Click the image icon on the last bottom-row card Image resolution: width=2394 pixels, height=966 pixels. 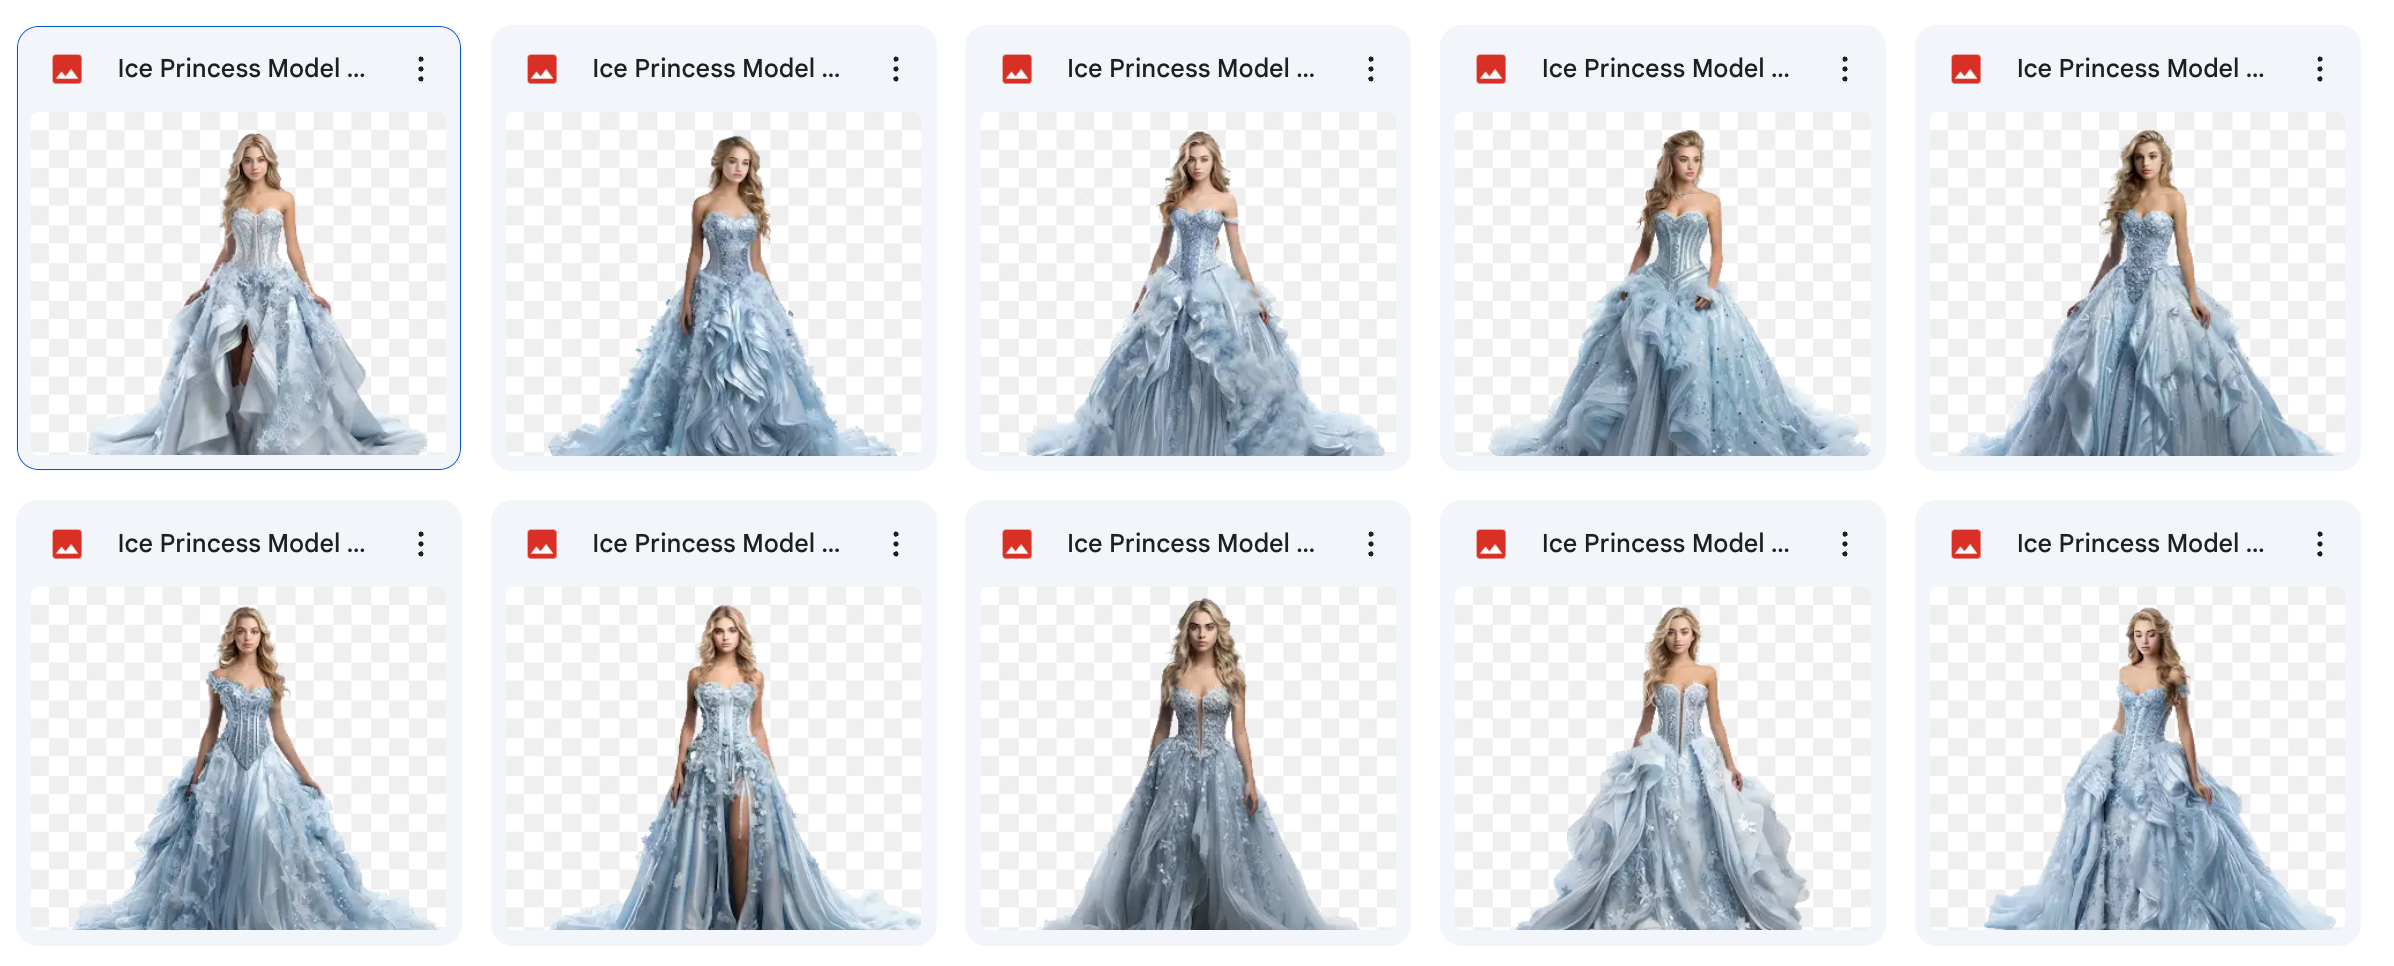1966,543
